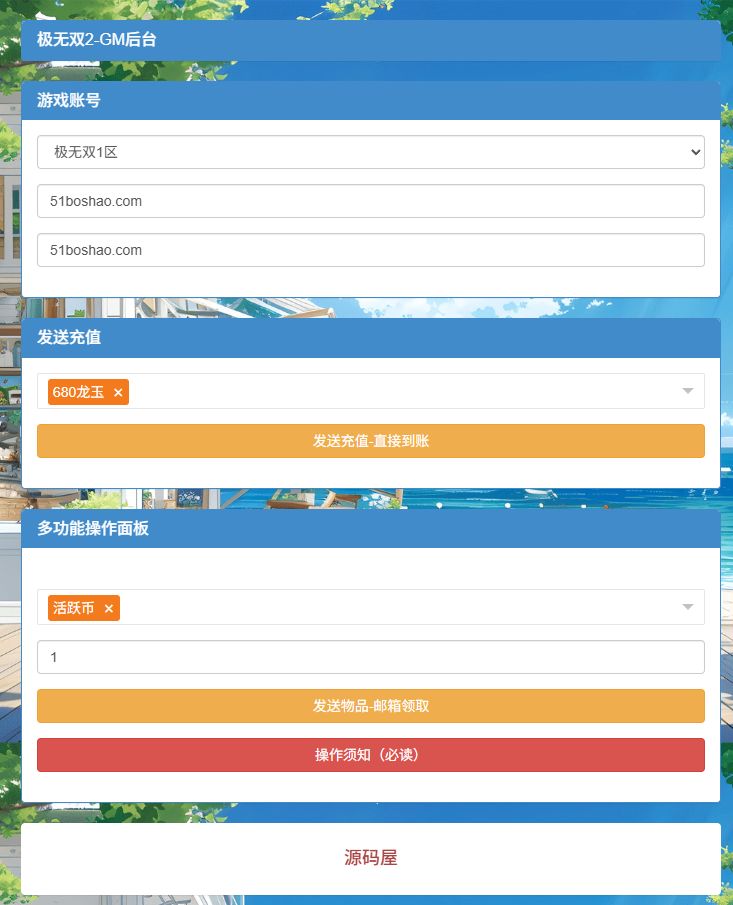Click the first 51boshao.com account field
This screenshot has height=905, width=733.
click(x=371, y=201)
